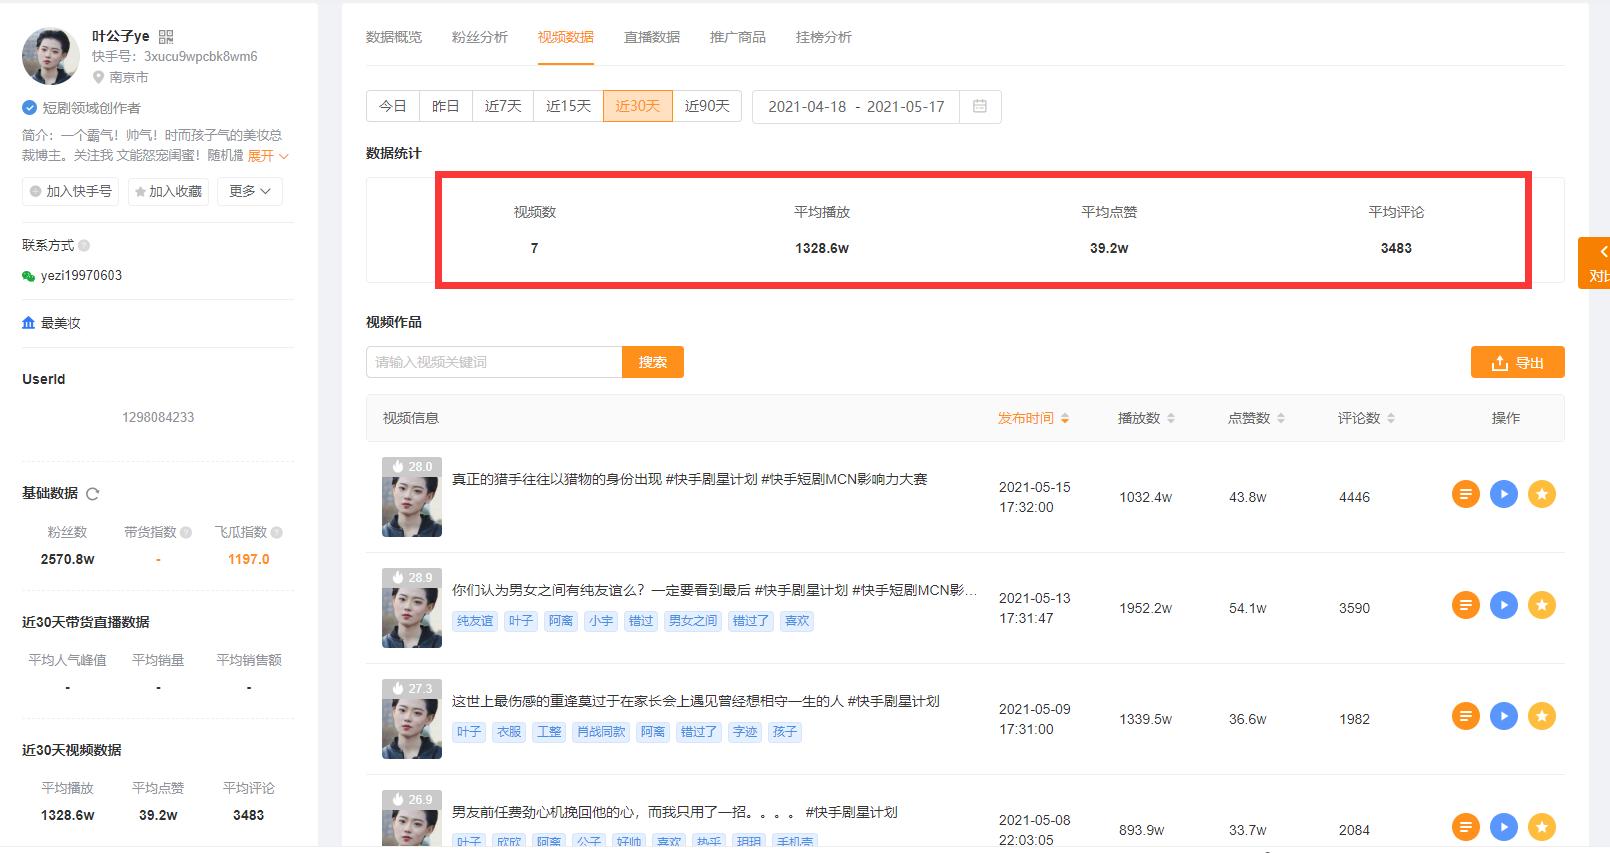1610x853 pixels.
Task: Click the 南京市 location pin icon
Action: pos(99,77)
